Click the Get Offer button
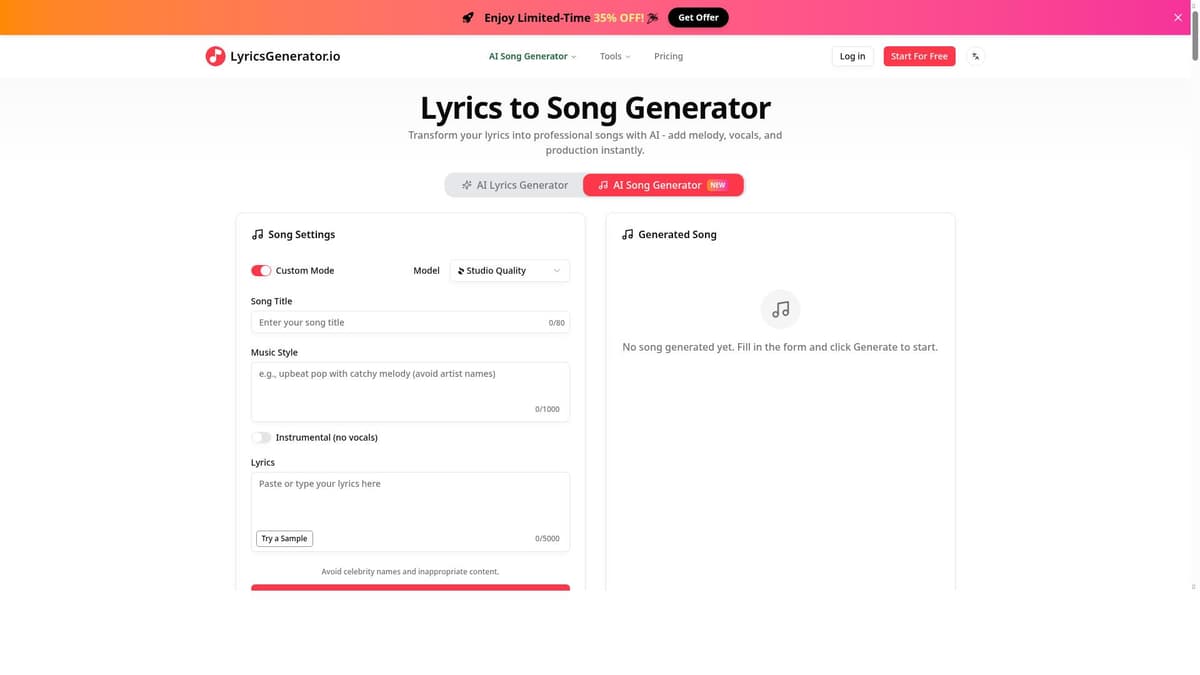Image resolution: width=1200 pixels, height=675 pixels. 697,17
